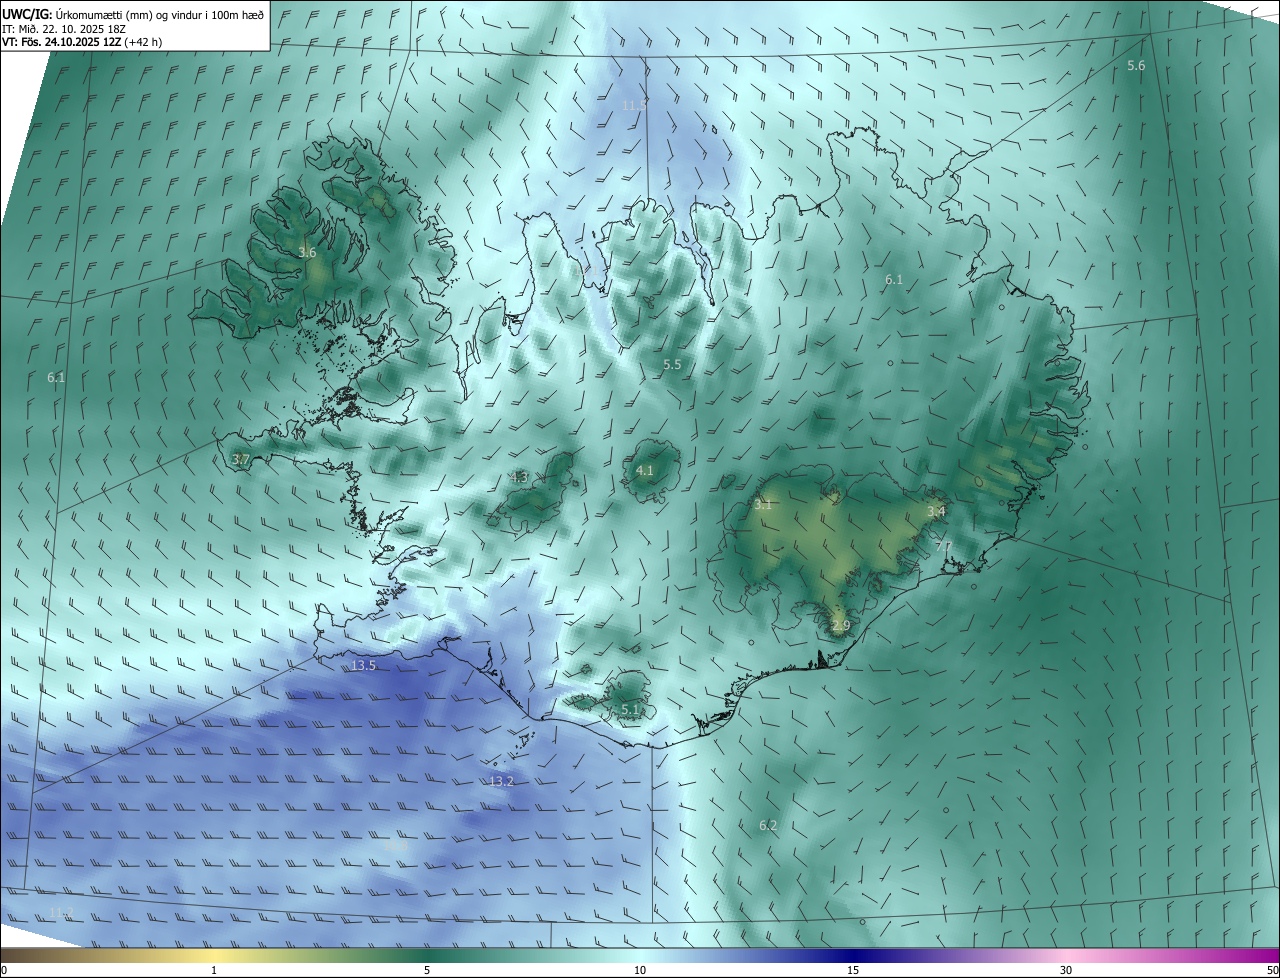This screenshot has height=978, width=1280.
Task: Click the 5 tick on the color scale
Action: tap(427, 970)
